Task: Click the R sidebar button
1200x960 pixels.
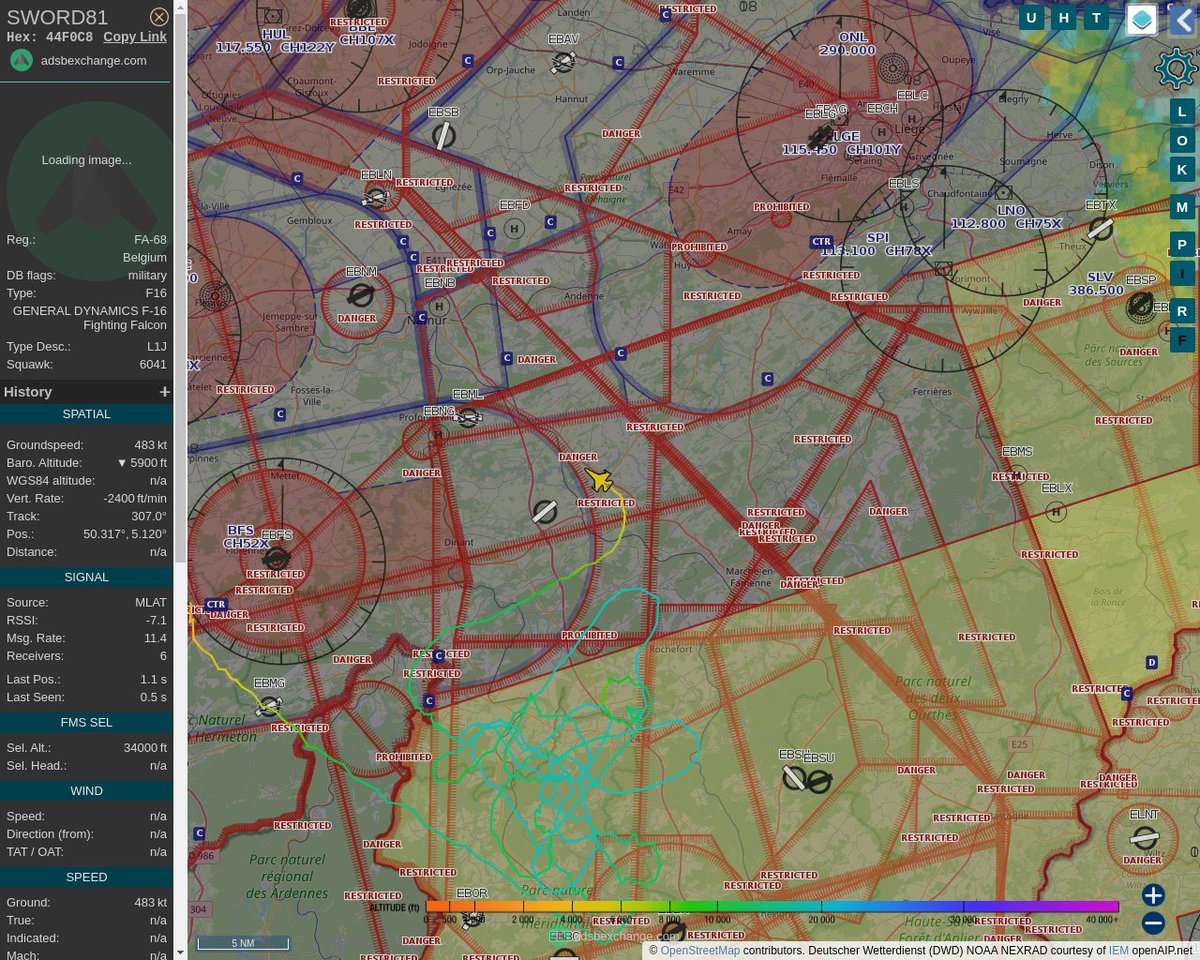Action: (x=1182, y=310)
